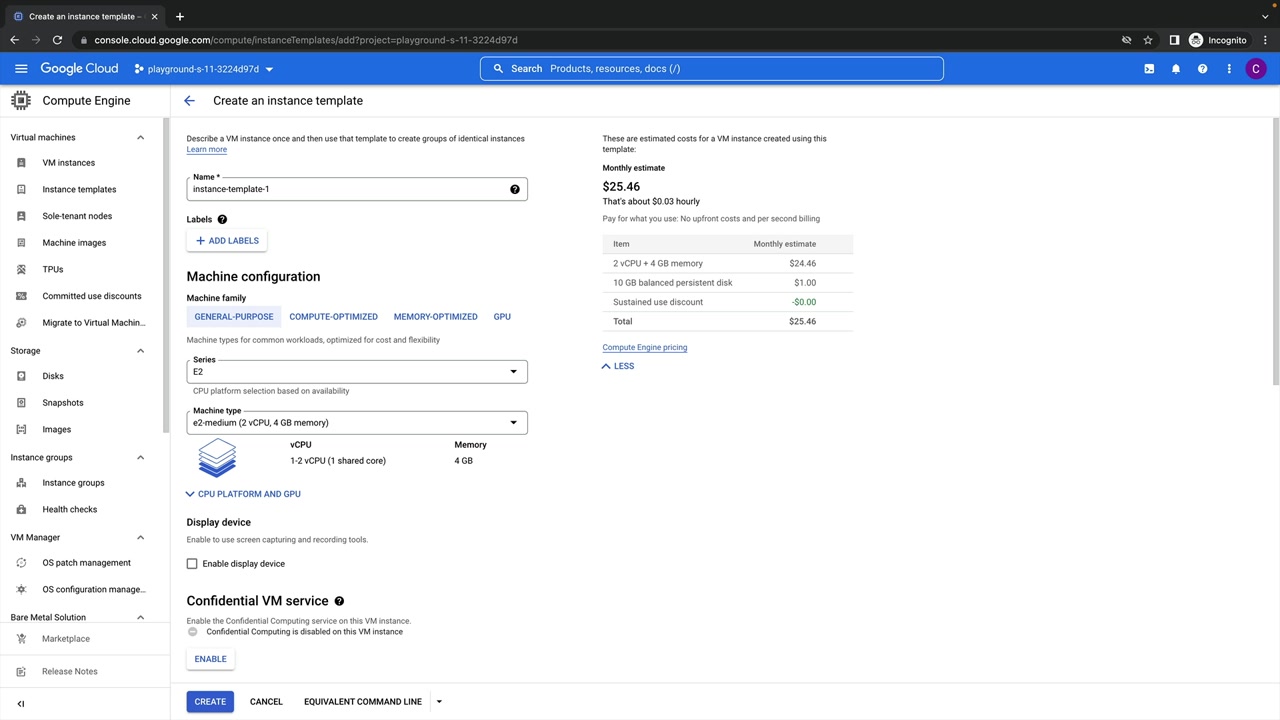The width and height of the screenshot is (1280, 720).
Task: Open Confidential VM service help tooltip
Action: (x=339, y=601)
